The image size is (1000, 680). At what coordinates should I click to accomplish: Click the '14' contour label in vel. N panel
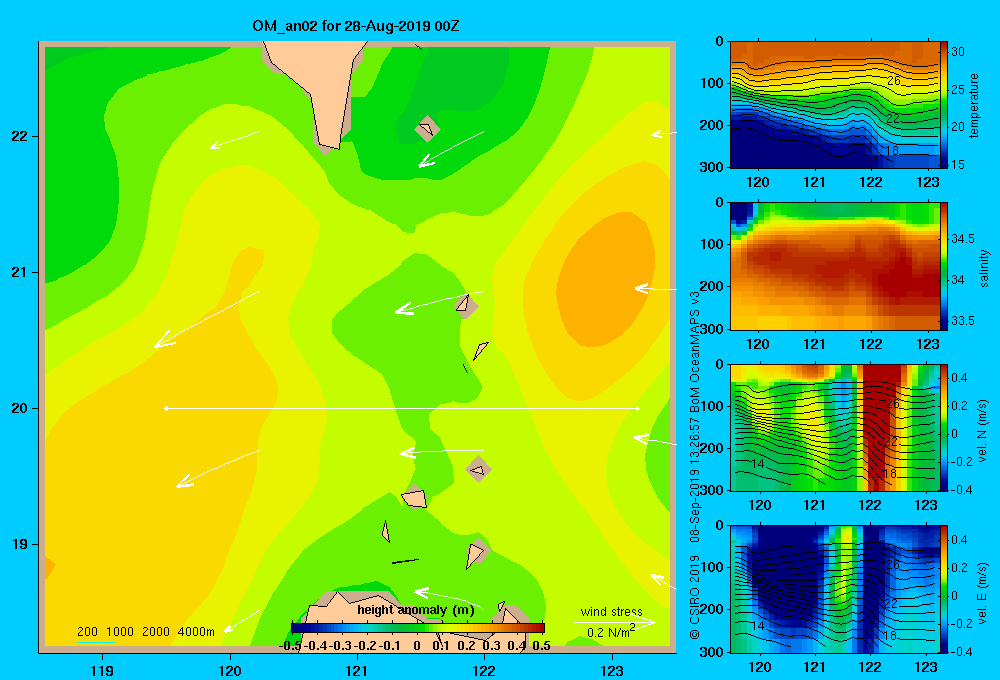tap(757, 464)
